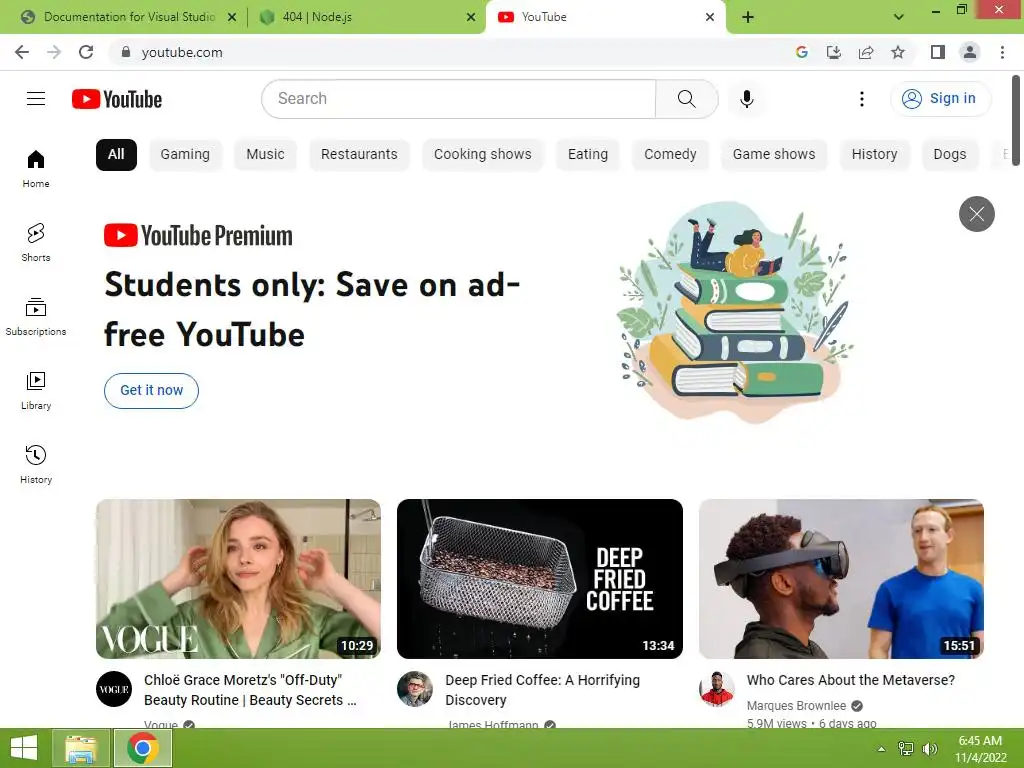Reload the page
Image resolution: width=1024 pixels, height=768 pixels.
point(86,52)
